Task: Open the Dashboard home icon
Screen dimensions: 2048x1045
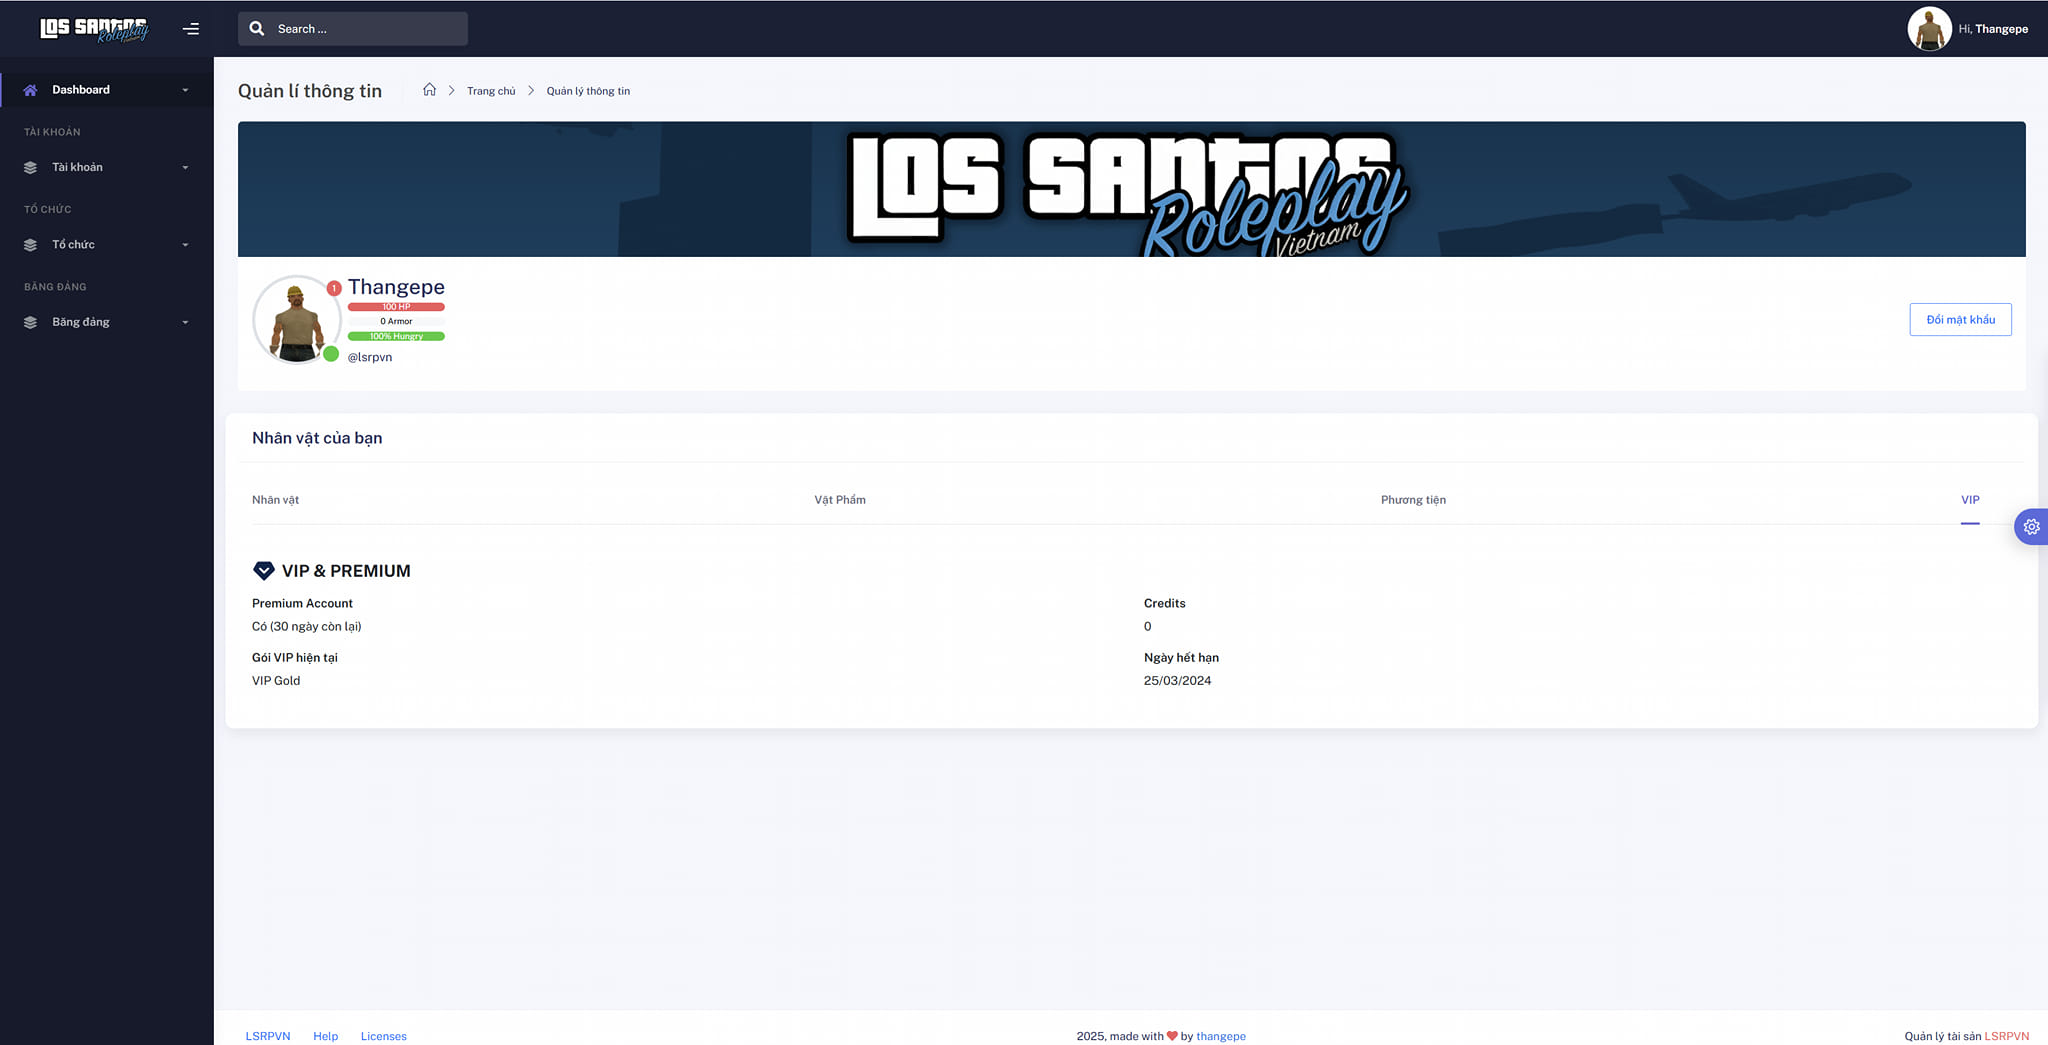Action: 30,90
